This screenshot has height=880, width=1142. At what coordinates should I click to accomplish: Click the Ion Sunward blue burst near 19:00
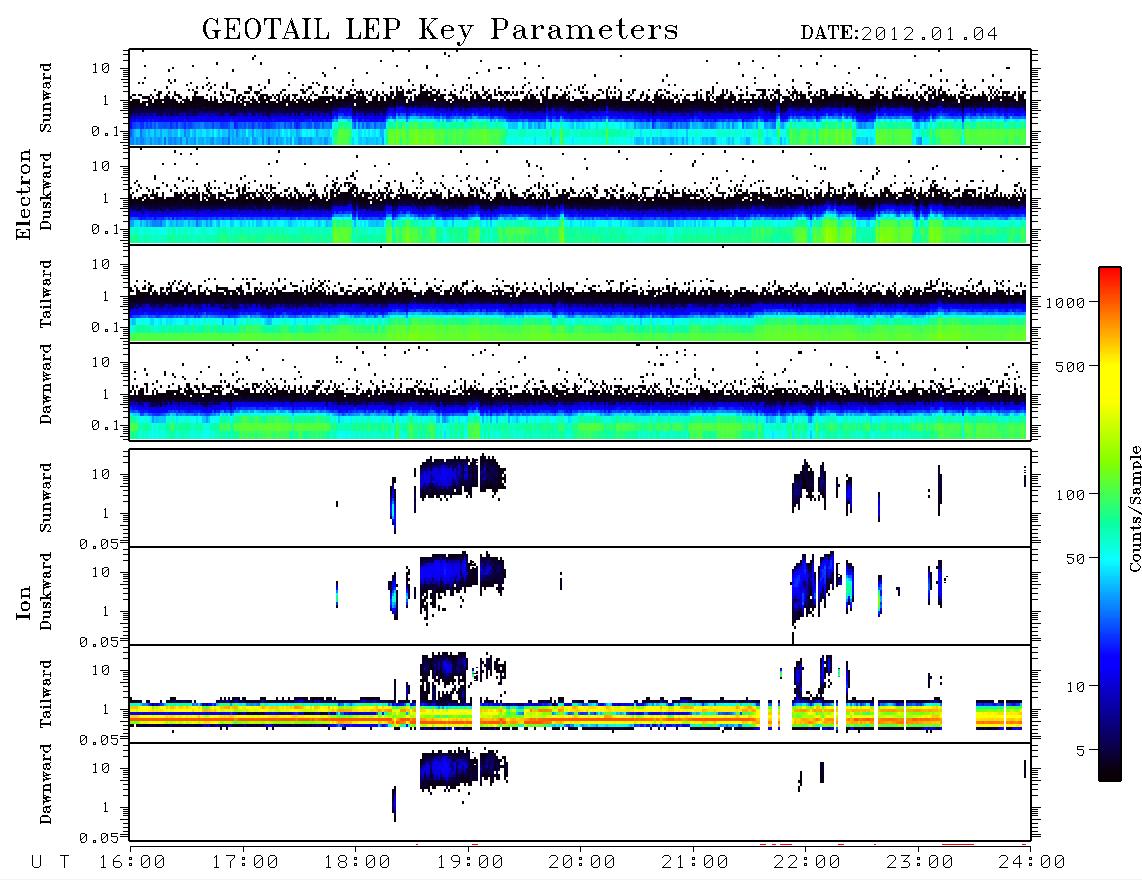point(462,477)
